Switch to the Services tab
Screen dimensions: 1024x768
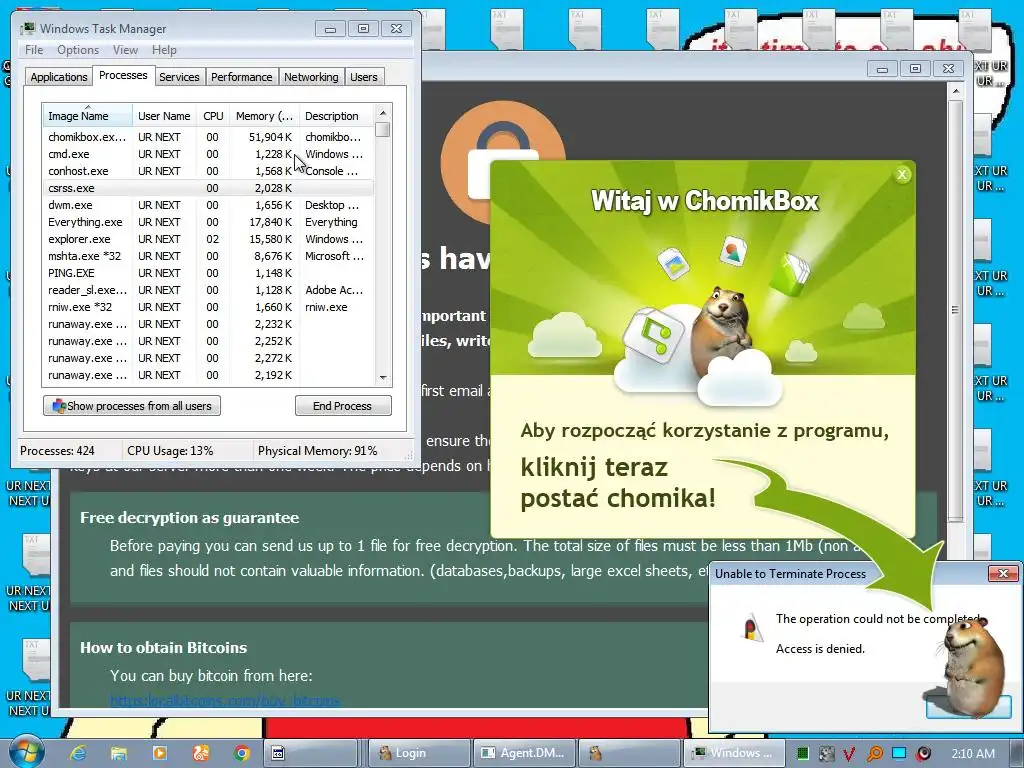coord(179,77)
